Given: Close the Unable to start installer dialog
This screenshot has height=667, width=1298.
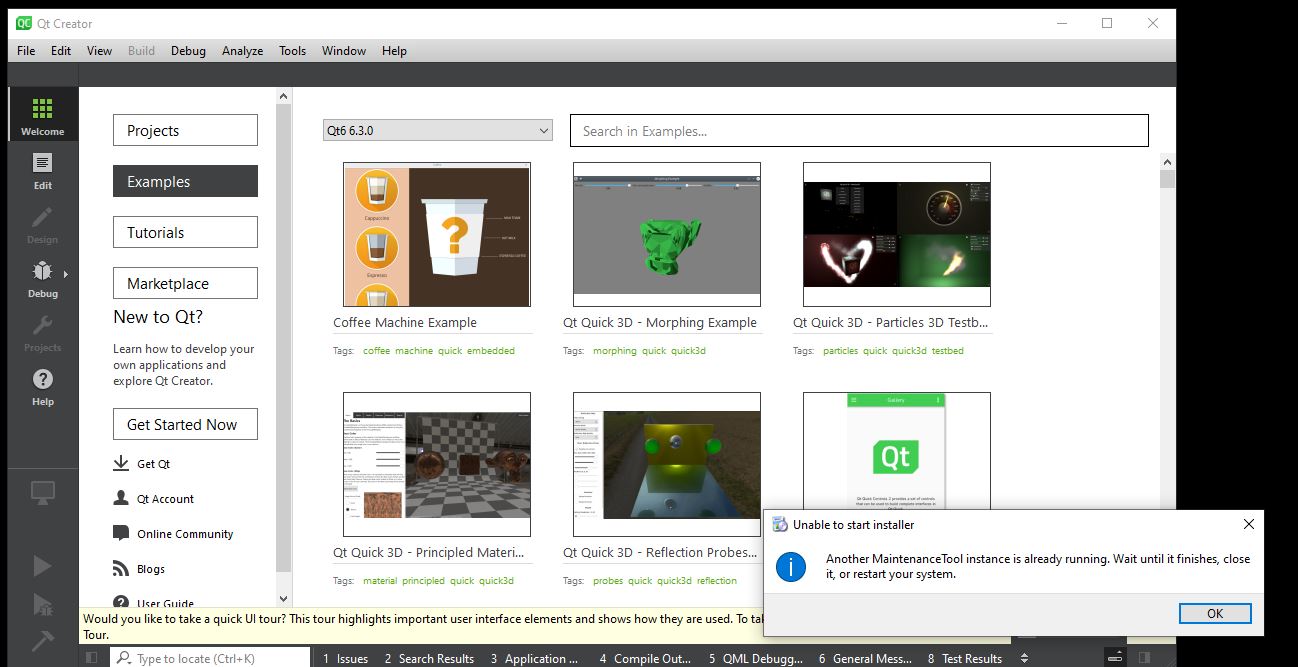Looking at the screenshot, I should click(x=1248, y=524).
